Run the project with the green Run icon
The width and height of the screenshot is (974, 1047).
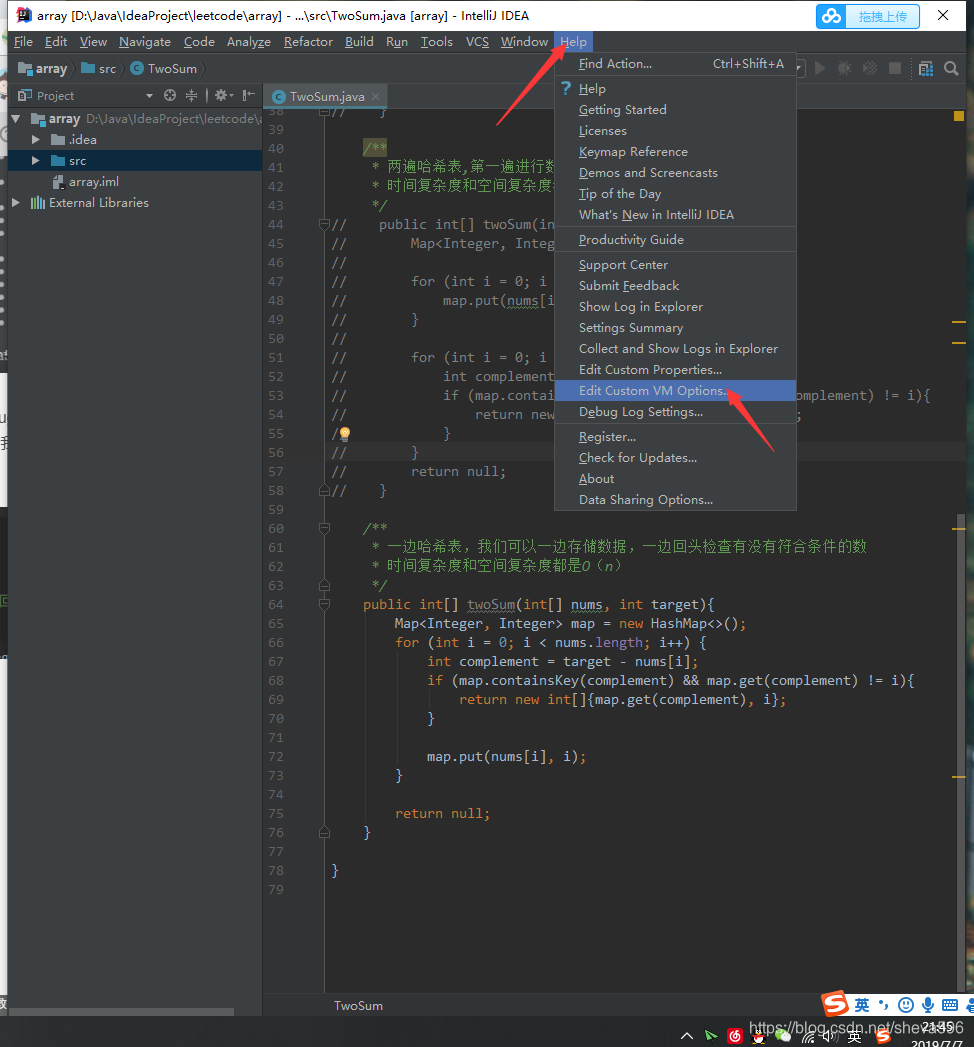tap(820, 68)
